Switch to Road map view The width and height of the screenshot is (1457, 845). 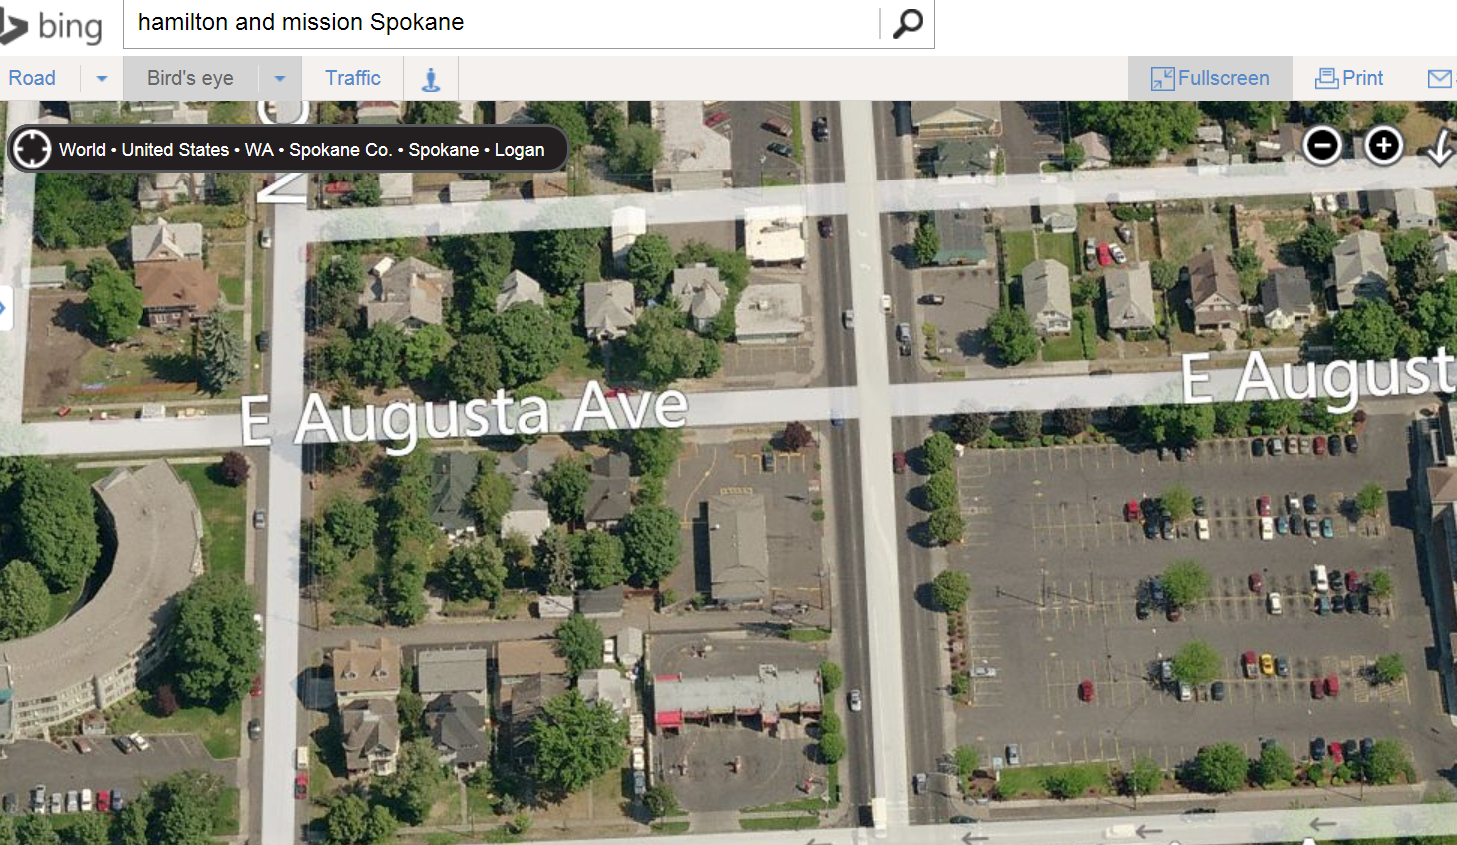point(32,78)
